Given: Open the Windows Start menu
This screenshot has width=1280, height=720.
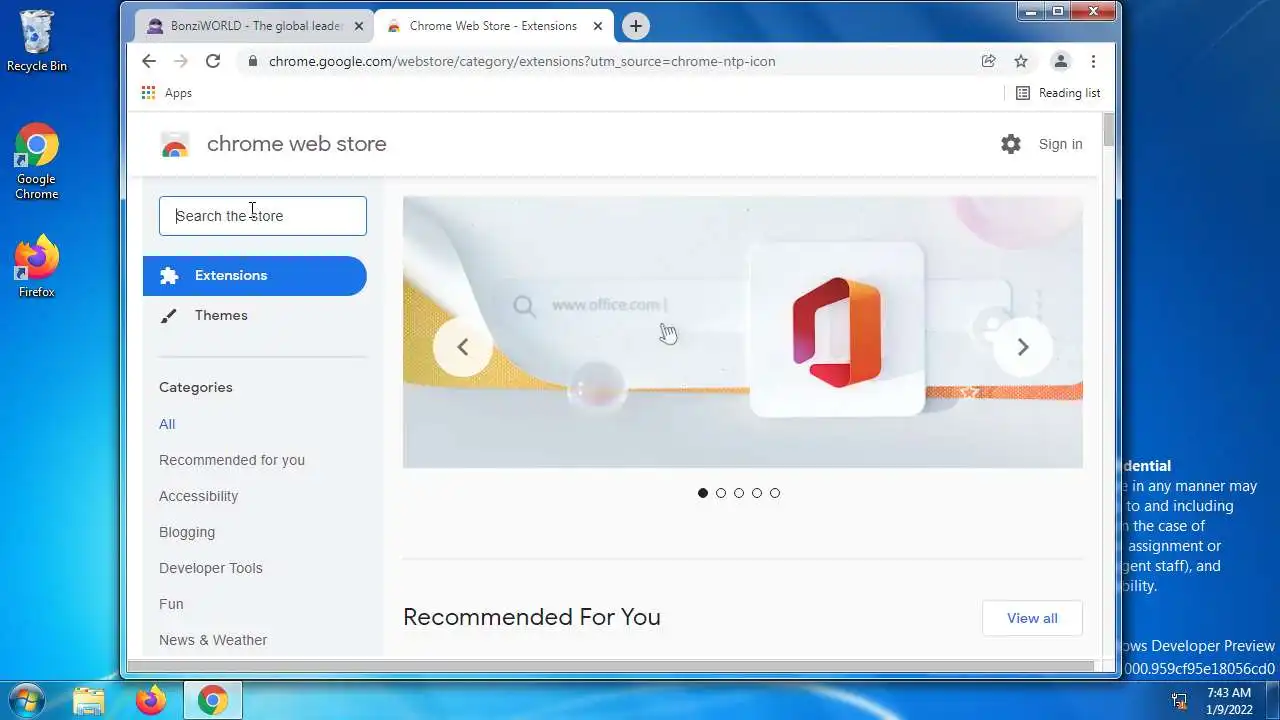Looking at the screenshot, I should 25,700.
